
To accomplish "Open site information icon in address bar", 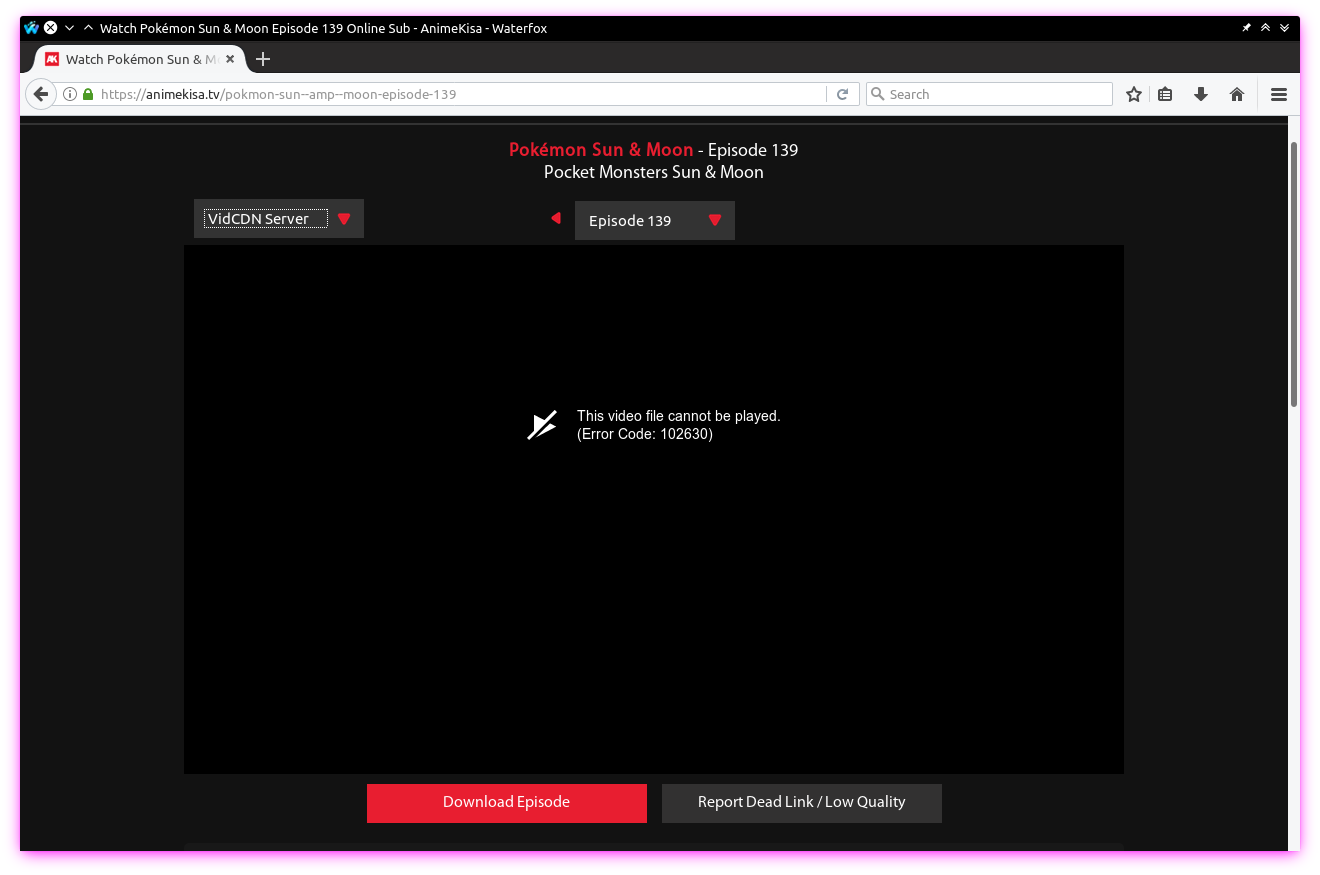I will (70, 94).
